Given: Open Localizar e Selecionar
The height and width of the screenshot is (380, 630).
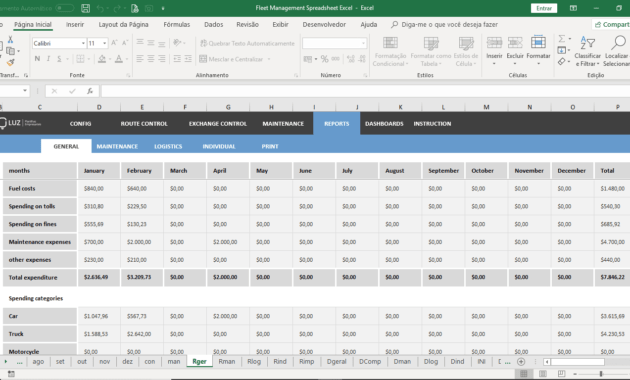Looking at the screenshot, I should pos(616,51).
